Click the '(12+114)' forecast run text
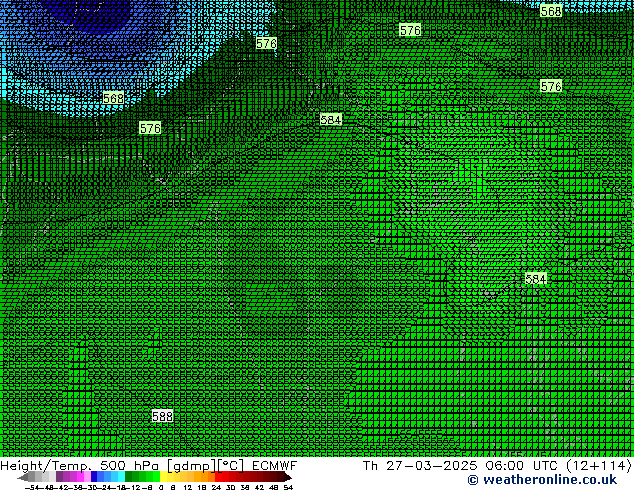The width and height of the screenshot is (634, 490). (x=599, y=466)
